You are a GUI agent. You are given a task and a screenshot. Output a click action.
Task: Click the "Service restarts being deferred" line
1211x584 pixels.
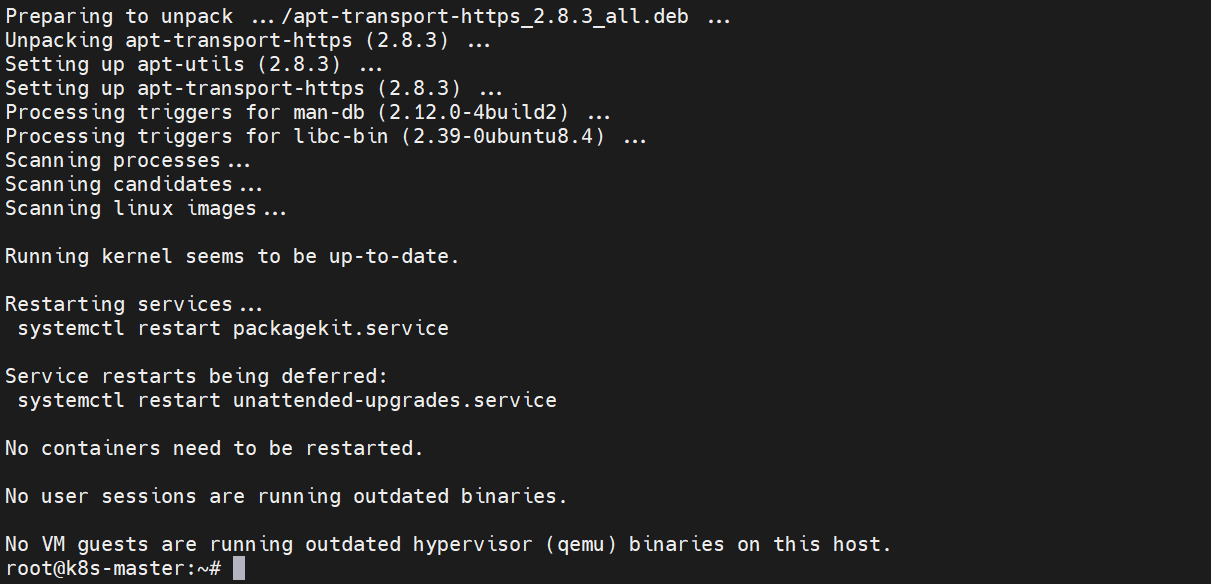click(196, 376)
